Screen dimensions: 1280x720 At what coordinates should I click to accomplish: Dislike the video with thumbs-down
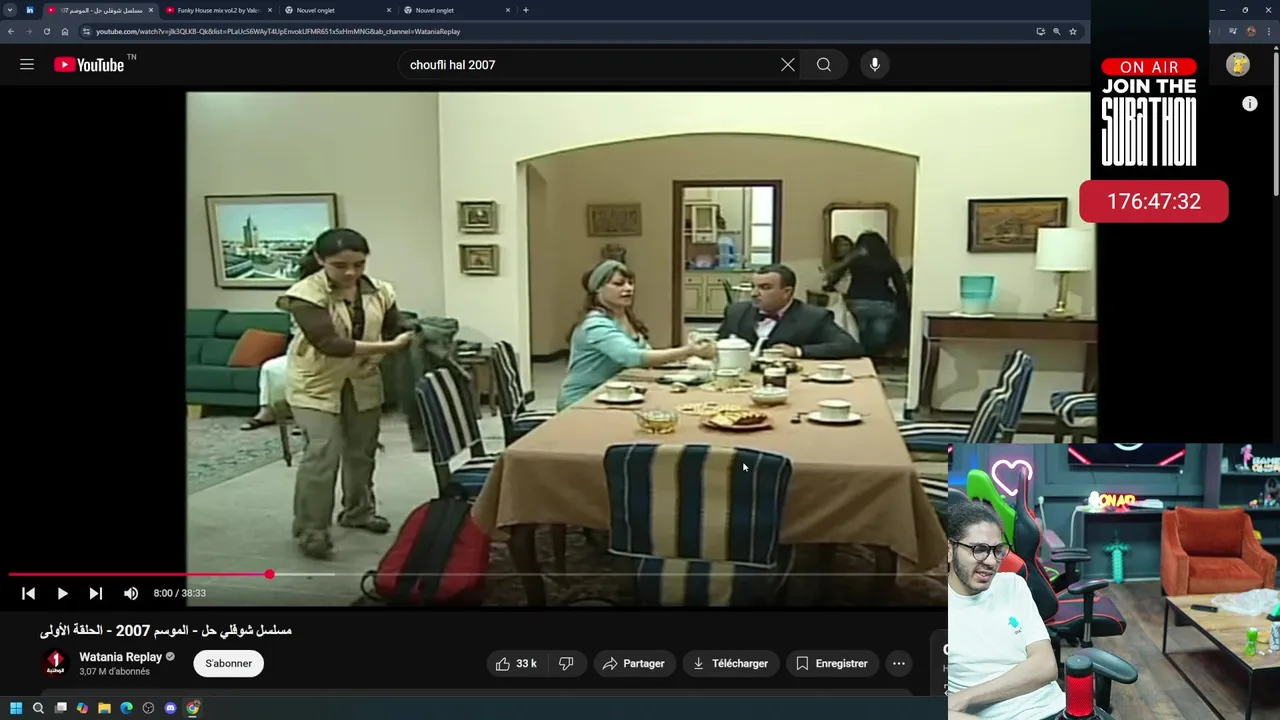pos(566,663)
